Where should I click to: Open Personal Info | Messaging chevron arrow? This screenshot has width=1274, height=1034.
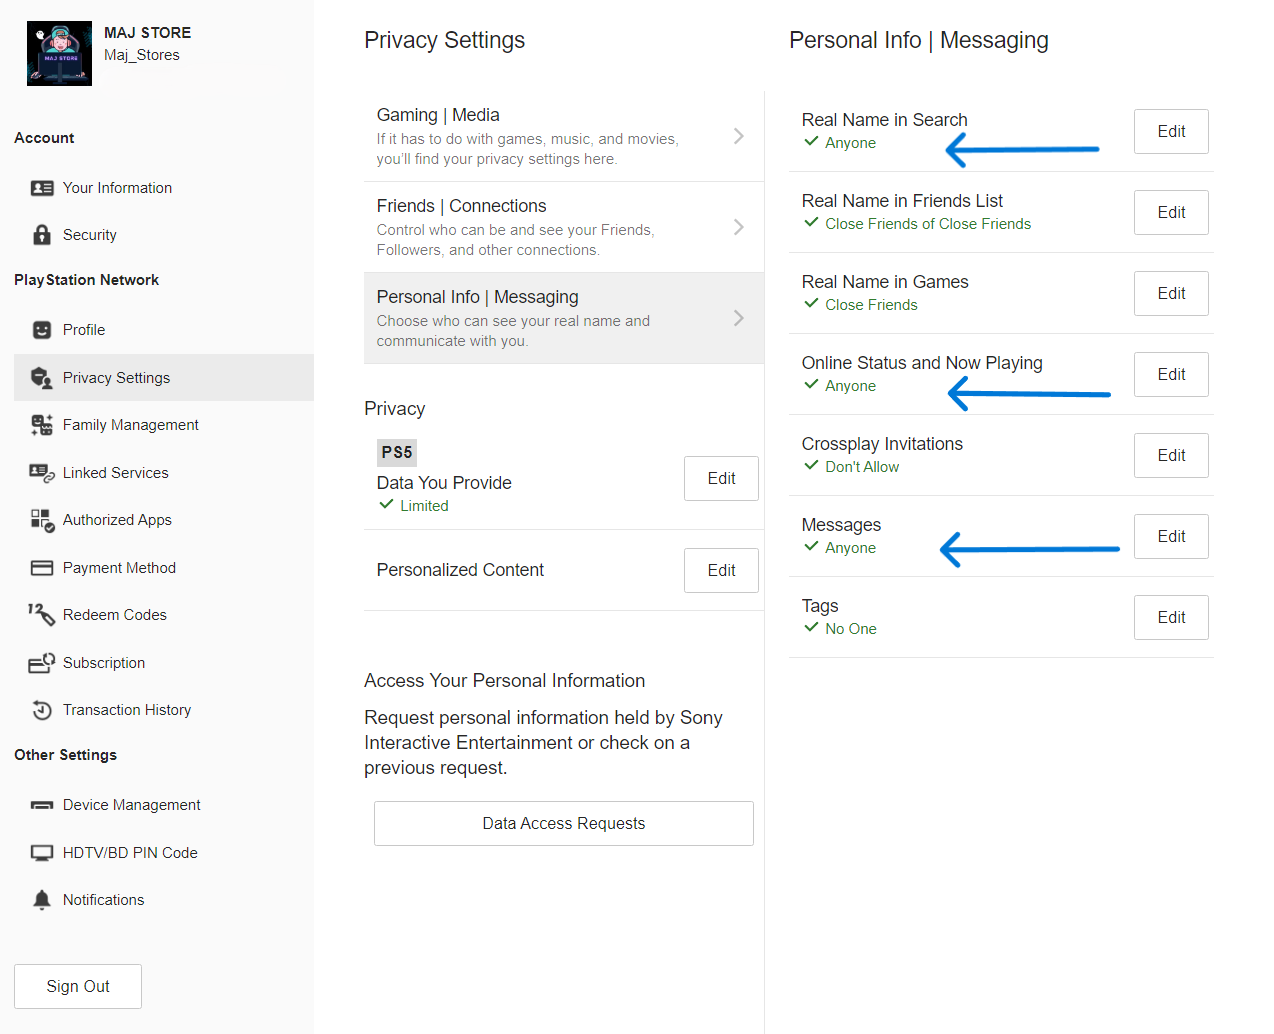click(738, 318)
